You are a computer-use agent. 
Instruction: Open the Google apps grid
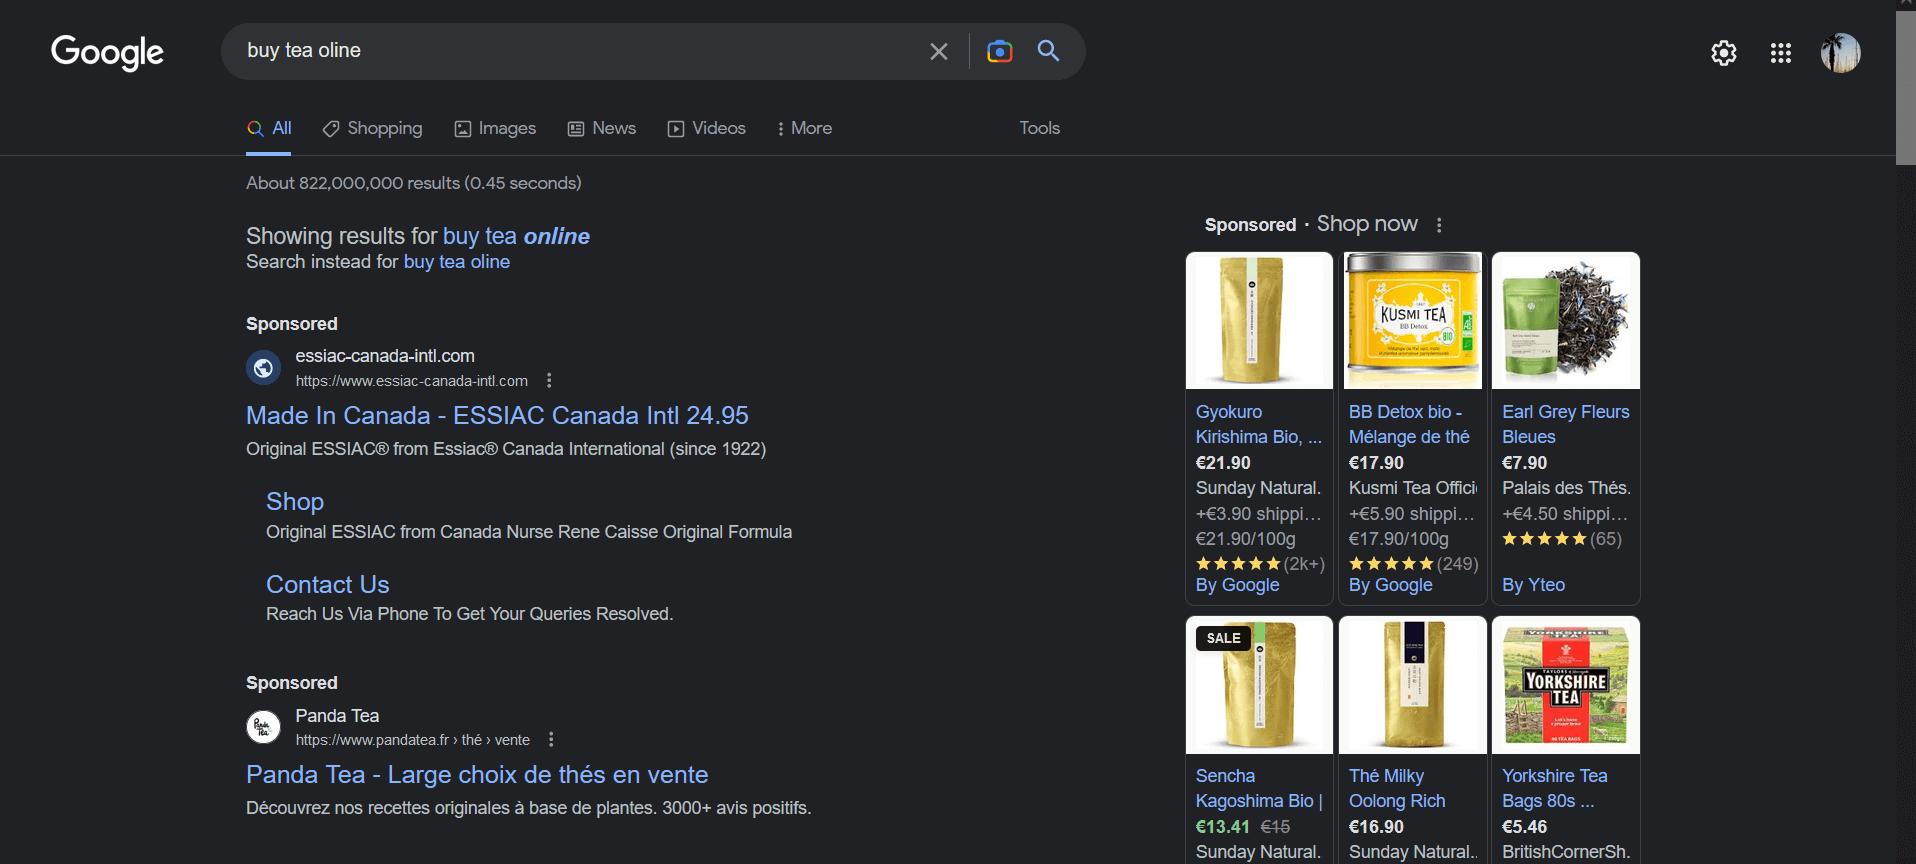(x=1780, y=53)
